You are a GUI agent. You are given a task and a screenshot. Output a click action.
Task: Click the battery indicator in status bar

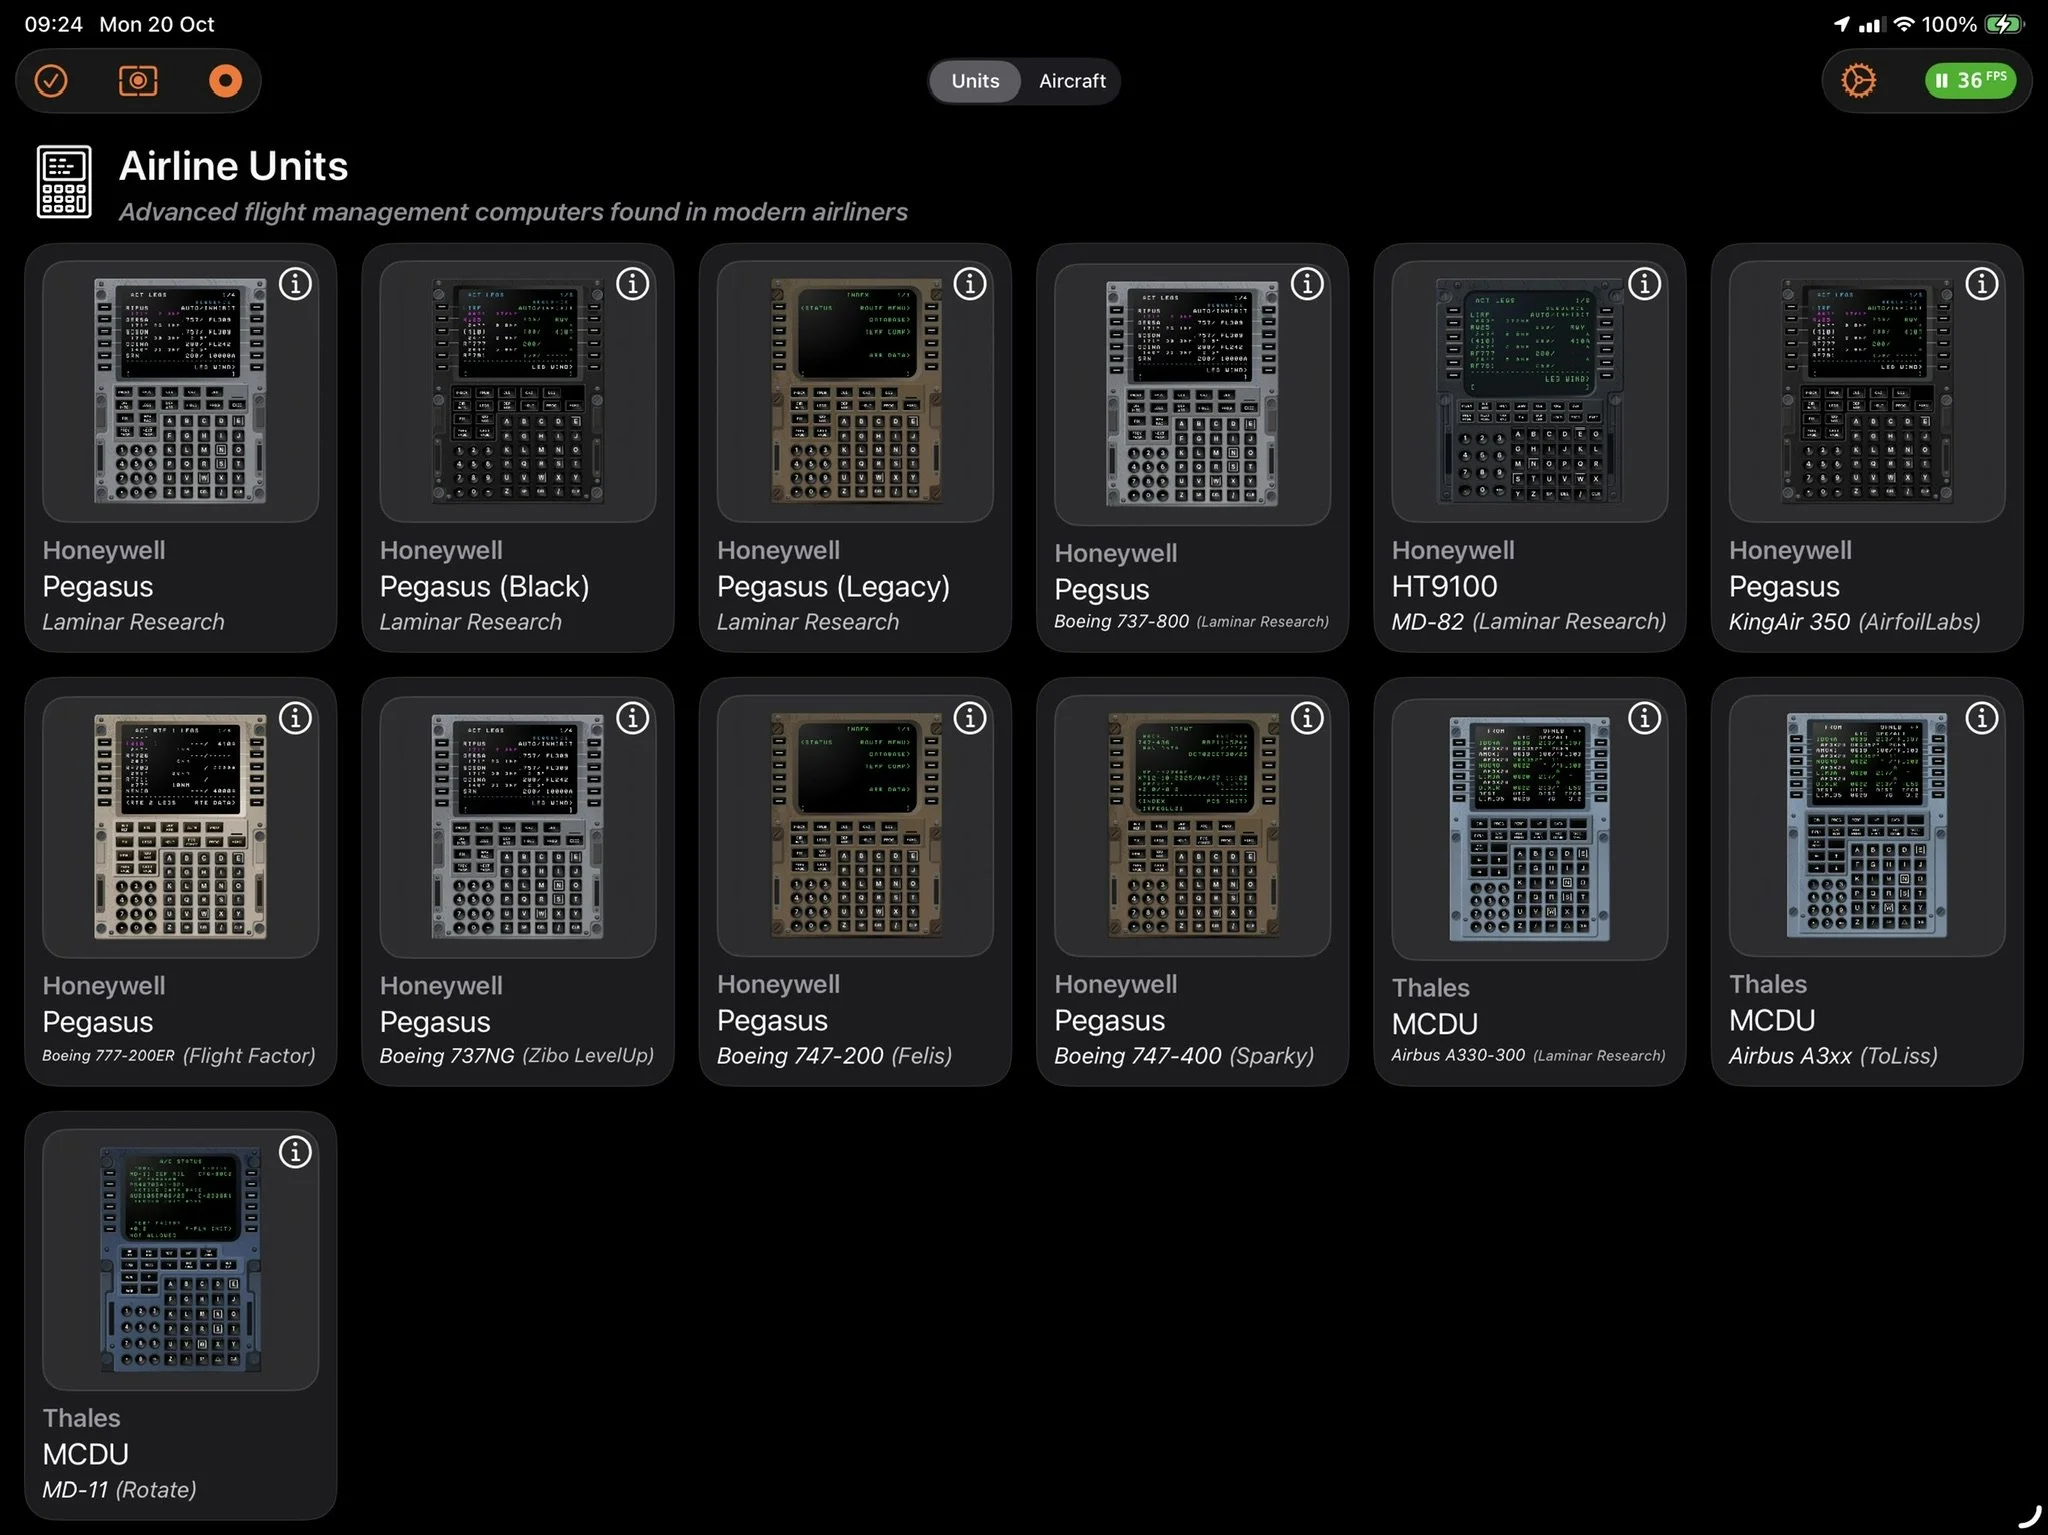point(2003,24)
